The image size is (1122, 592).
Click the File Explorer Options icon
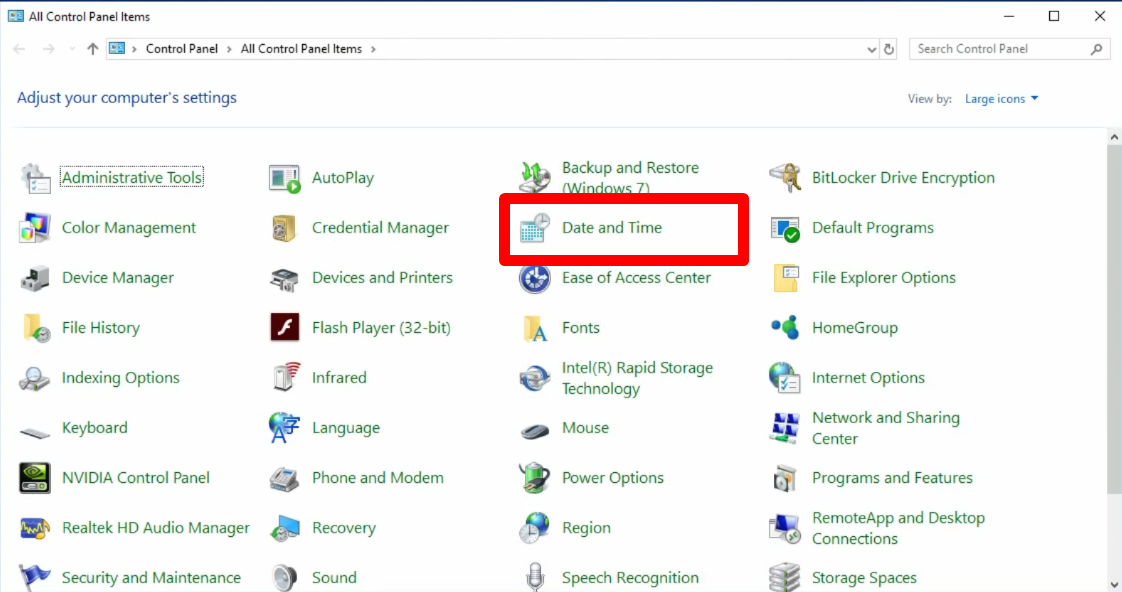[785, 278]
